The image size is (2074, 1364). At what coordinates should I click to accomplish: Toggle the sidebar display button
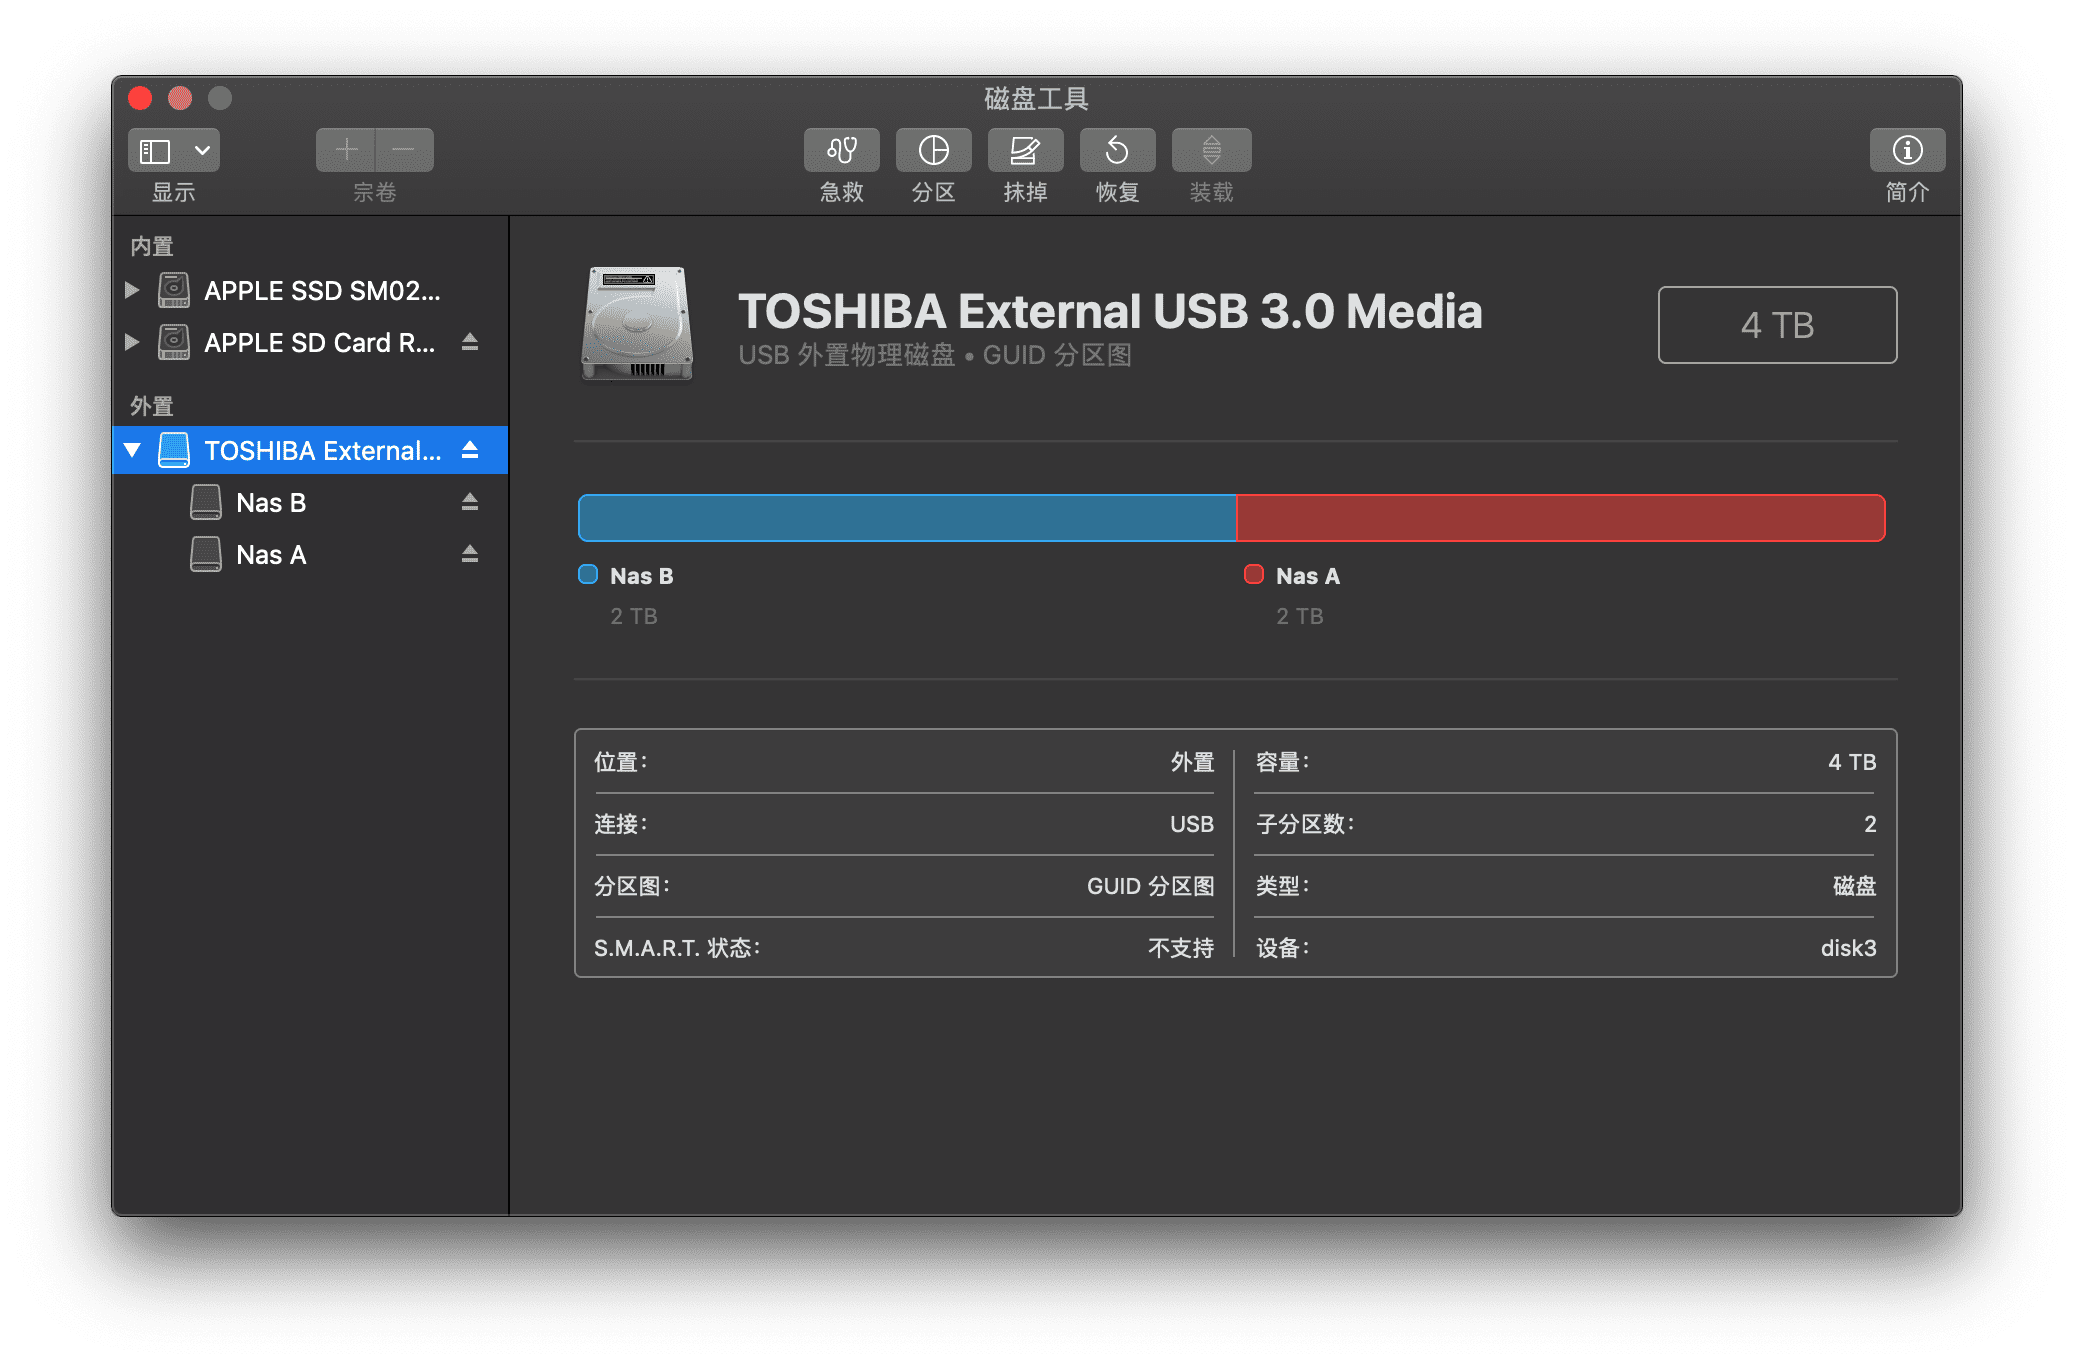click(x=156, y=150)
